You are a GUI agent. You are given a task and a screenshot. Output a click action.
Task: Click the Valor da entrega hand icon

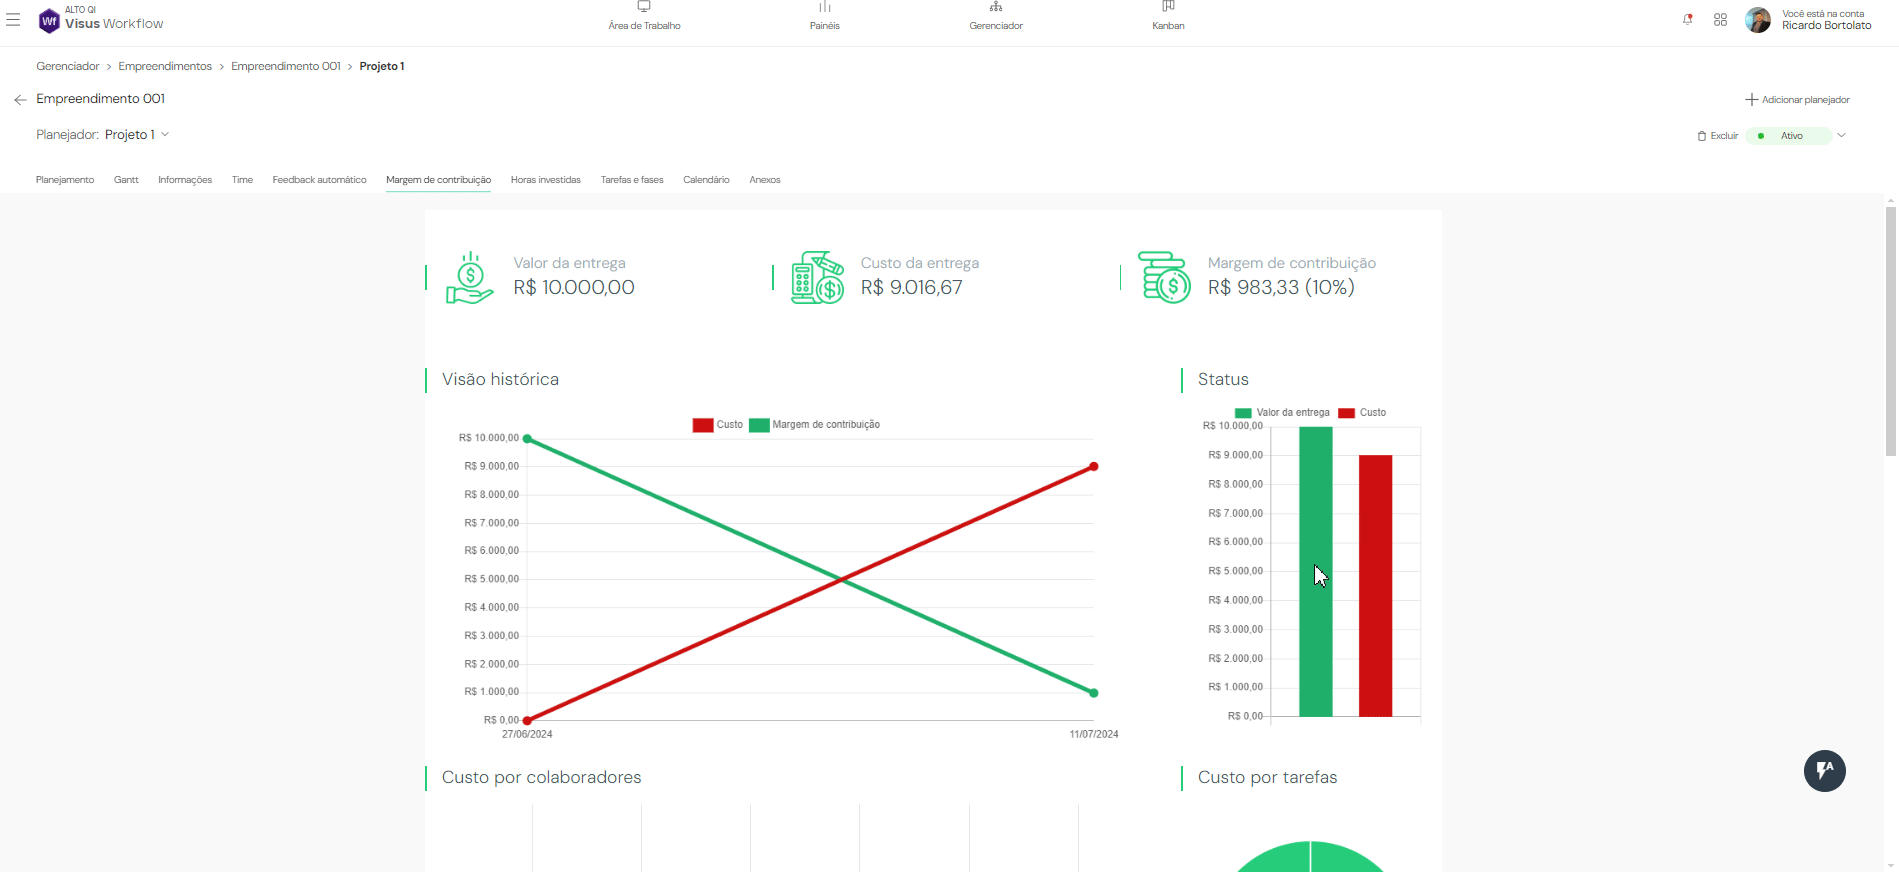coord(470,278)
